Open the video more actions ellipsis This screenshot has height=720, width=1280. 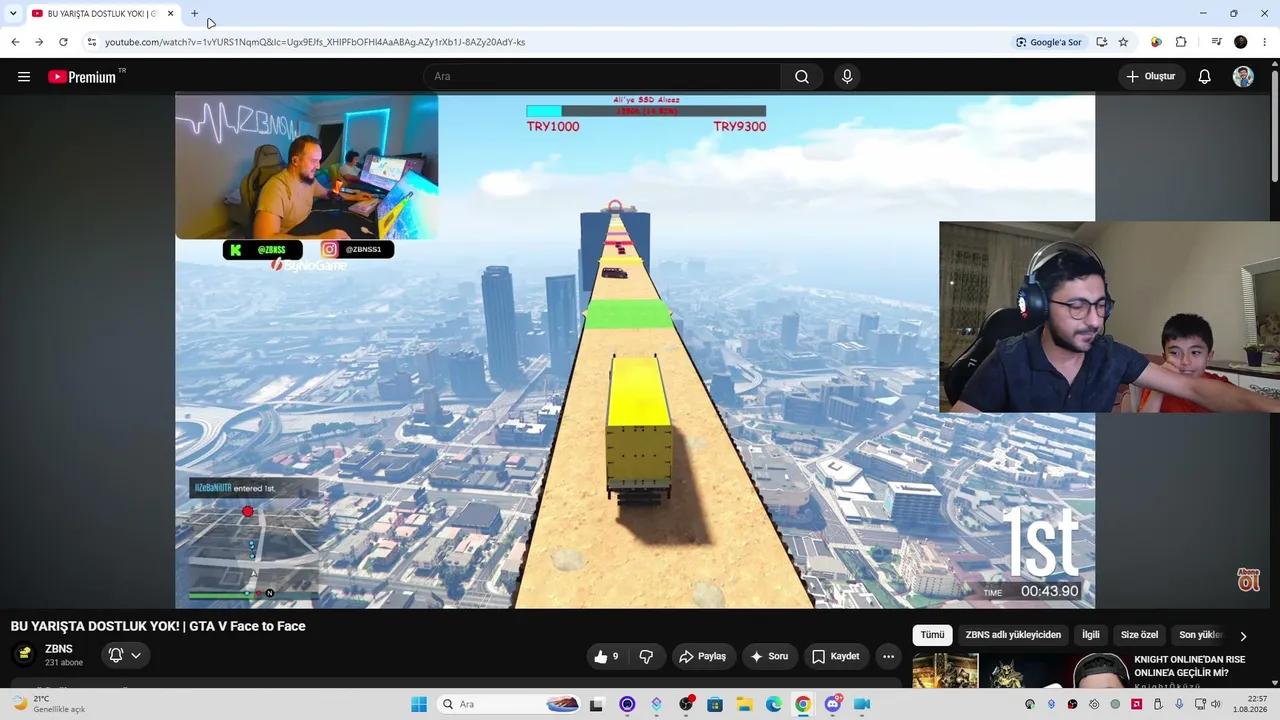888,656
